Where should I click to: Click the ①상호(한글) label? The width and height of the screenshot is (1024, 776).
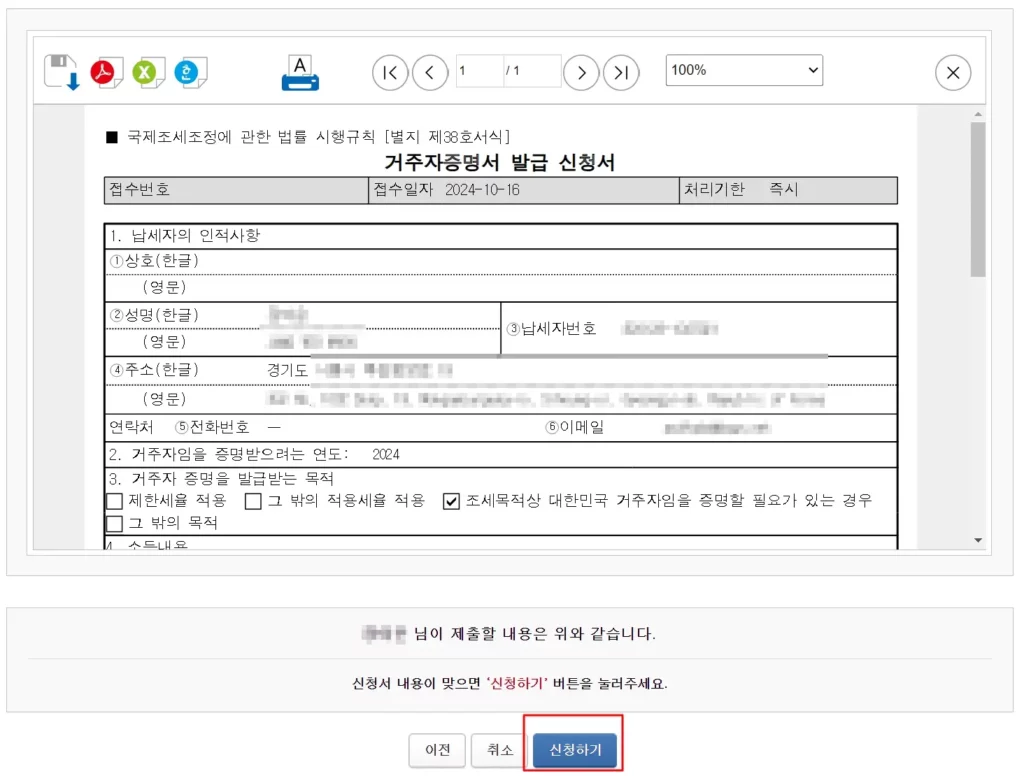pyautogui.click(x=154, y=261)
